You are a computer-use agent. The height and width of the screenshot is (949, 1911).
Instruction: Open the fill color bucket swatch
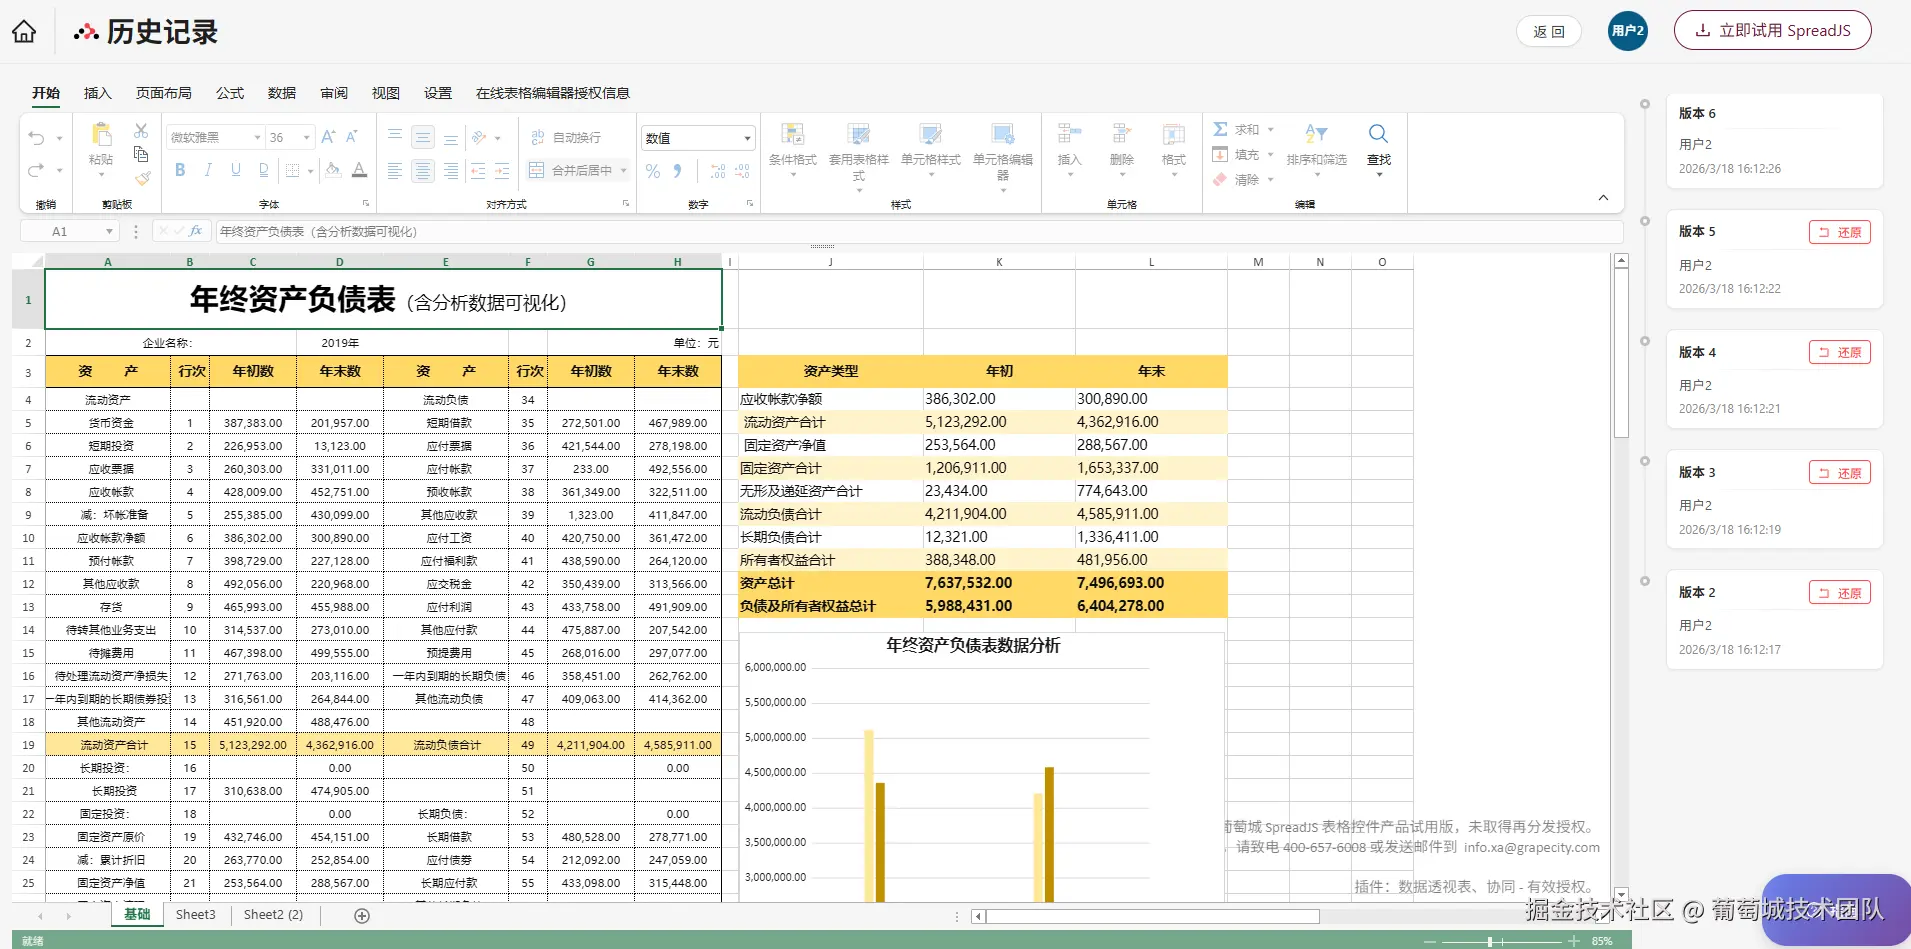pyautogui.click(x=333, y=170)
